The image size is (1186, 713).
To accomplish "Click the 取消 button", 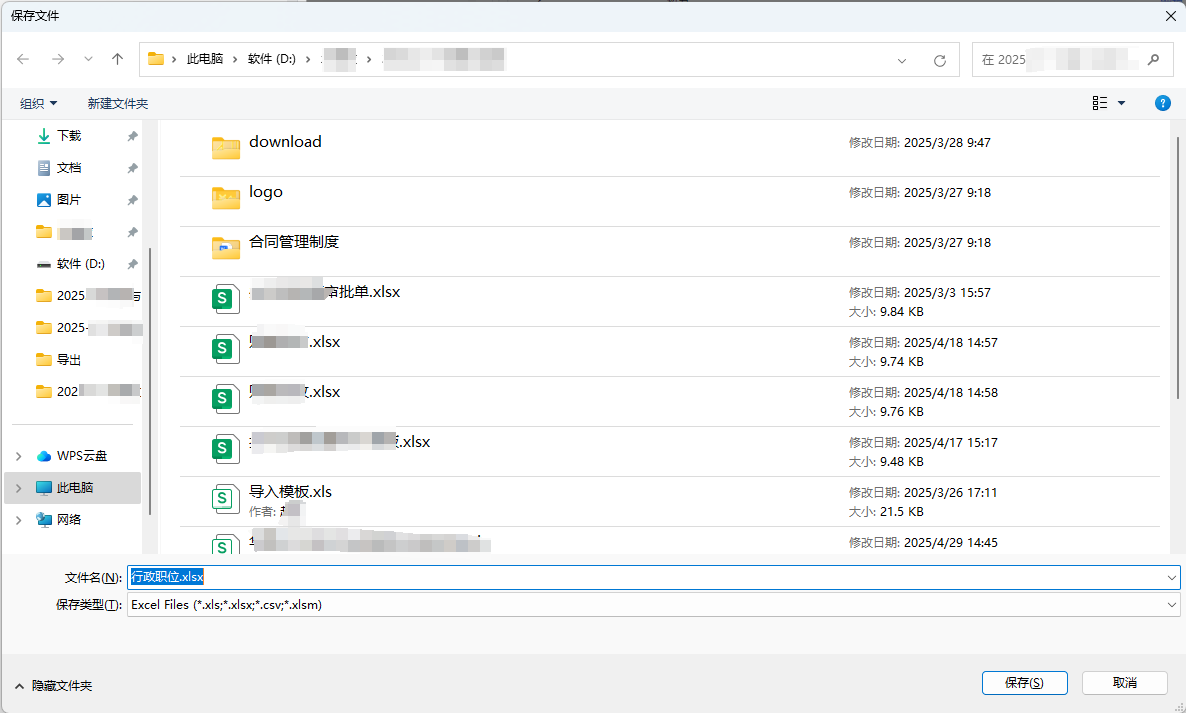I will click(x=1124, y=683).
